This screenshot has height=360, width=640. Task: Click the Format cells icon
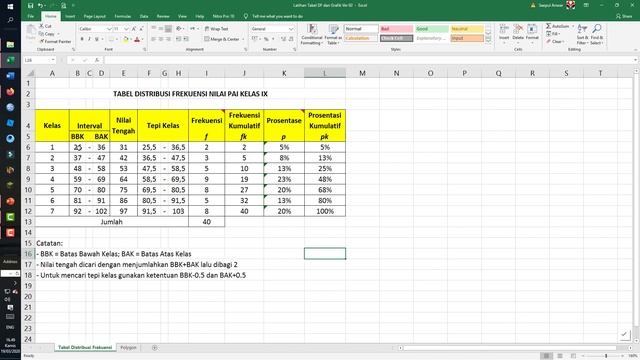[x=532, y=32]
